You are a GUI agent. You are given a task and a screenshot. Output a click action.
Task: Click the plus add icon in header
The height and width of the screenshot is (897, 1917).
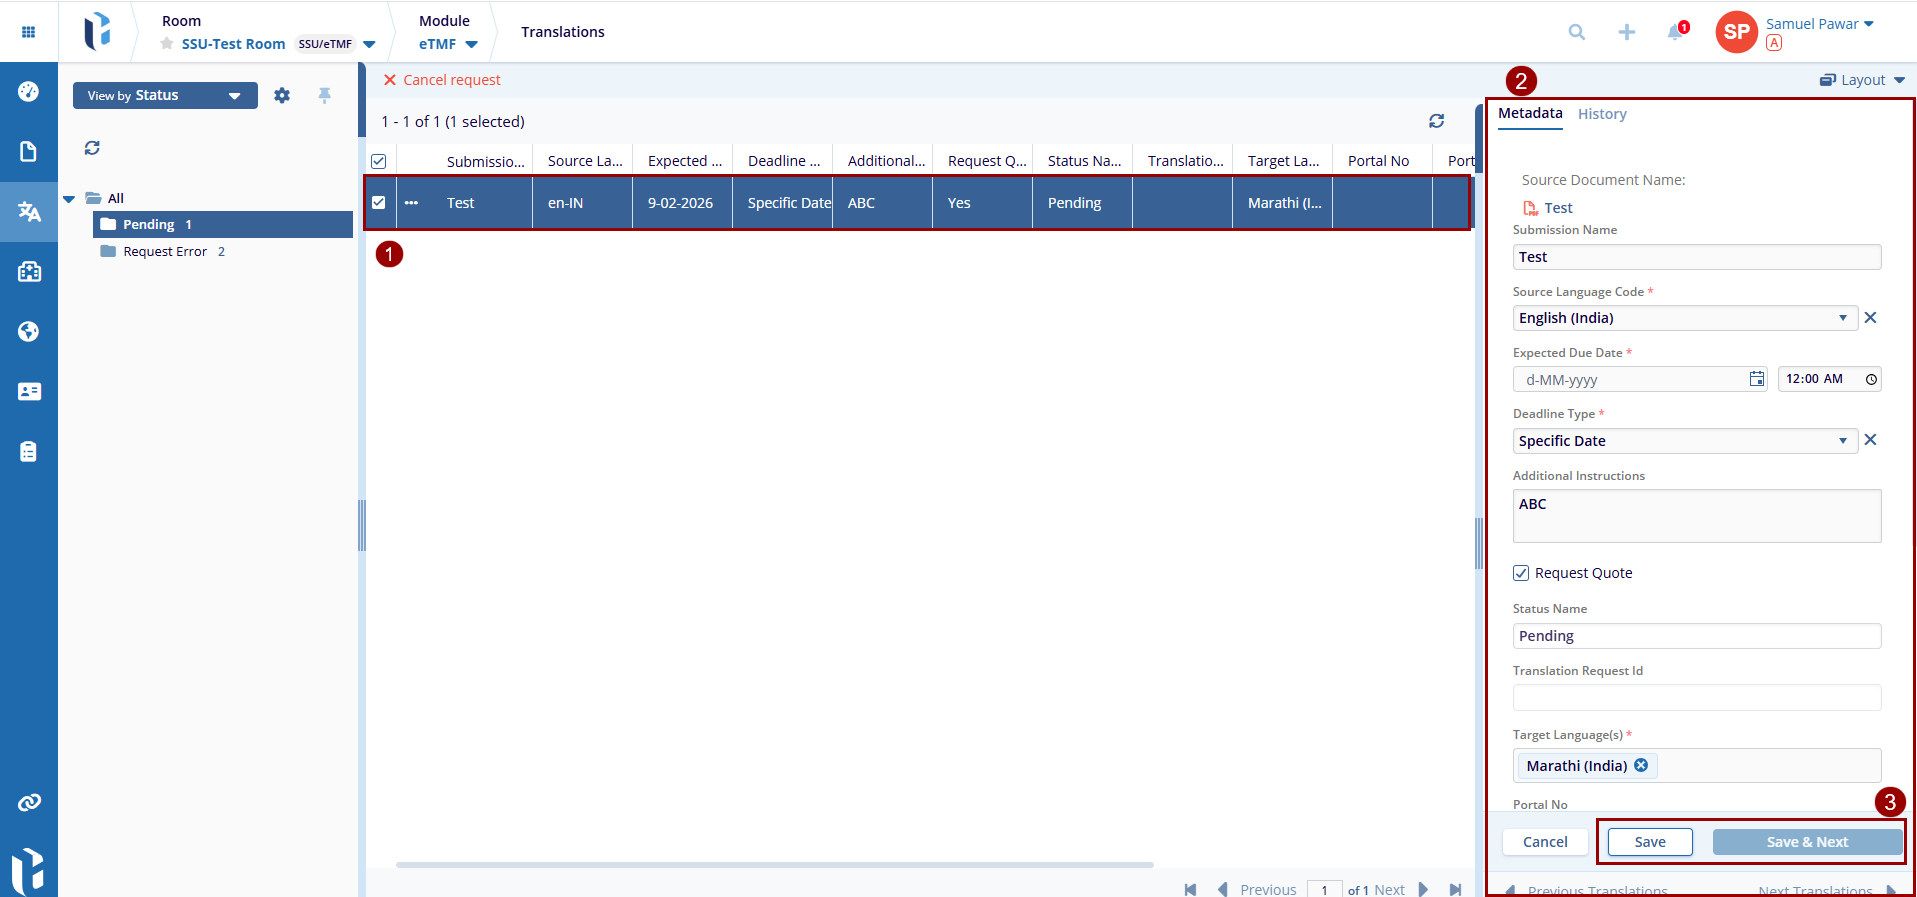pos(1627,32)
